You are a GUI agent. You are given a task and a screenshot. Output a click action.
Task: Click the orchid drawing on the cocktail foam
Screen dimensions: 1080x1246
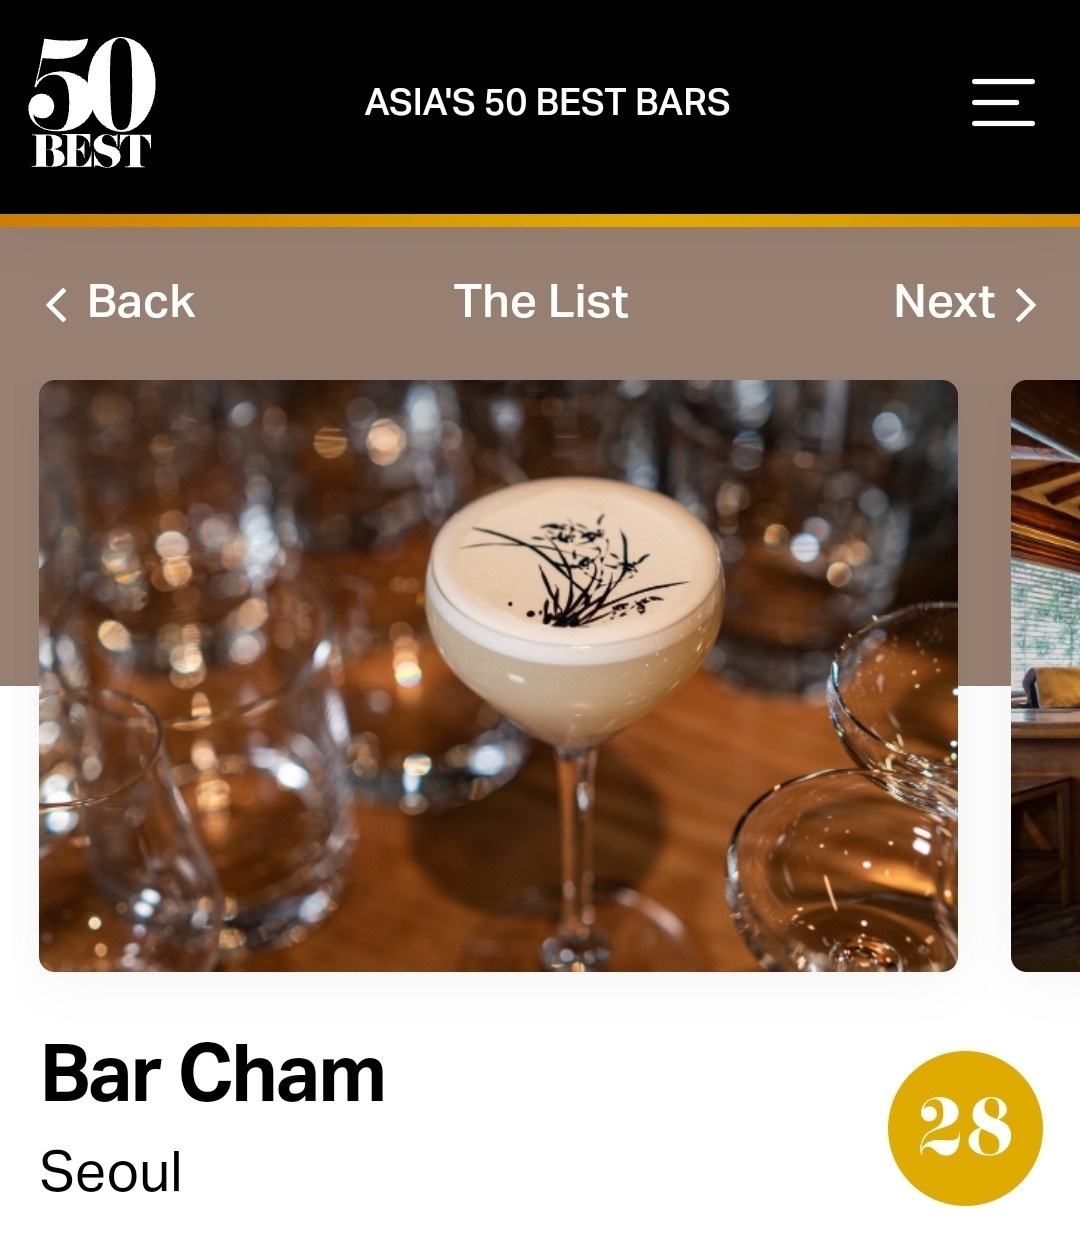click(575, 569)
